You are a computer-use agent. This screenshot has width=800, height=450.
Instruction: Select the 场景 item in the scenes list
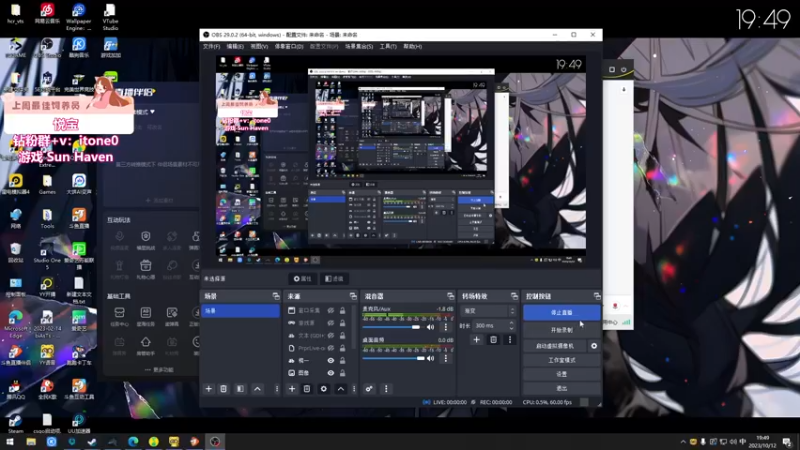240,311
